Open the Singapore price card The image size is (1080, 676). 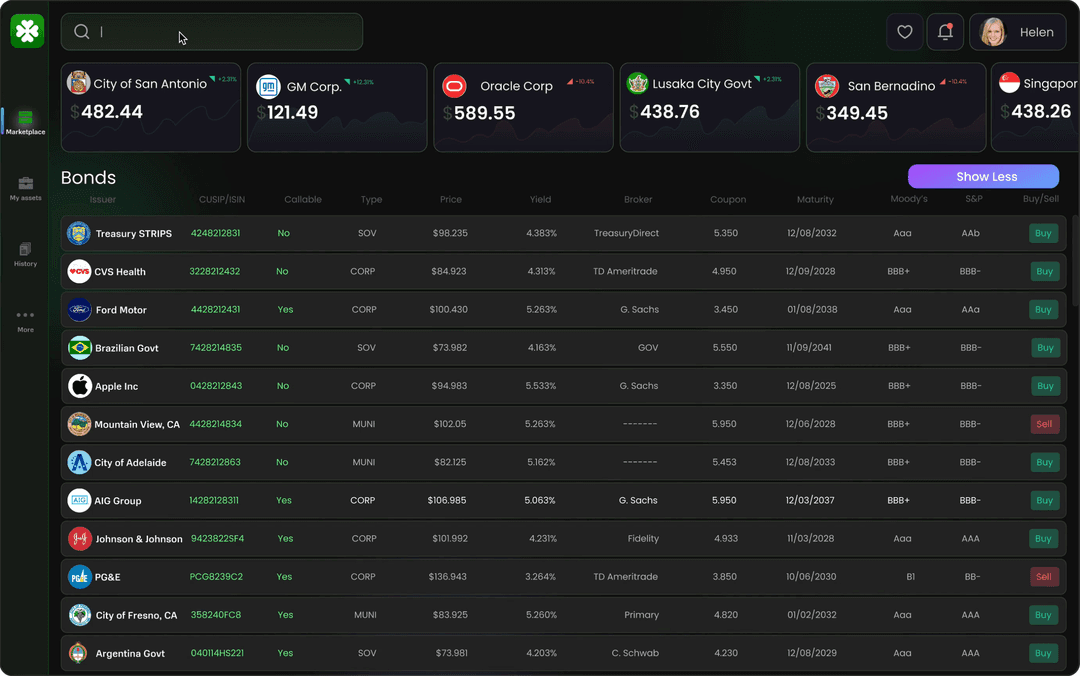coord(1035,107)
